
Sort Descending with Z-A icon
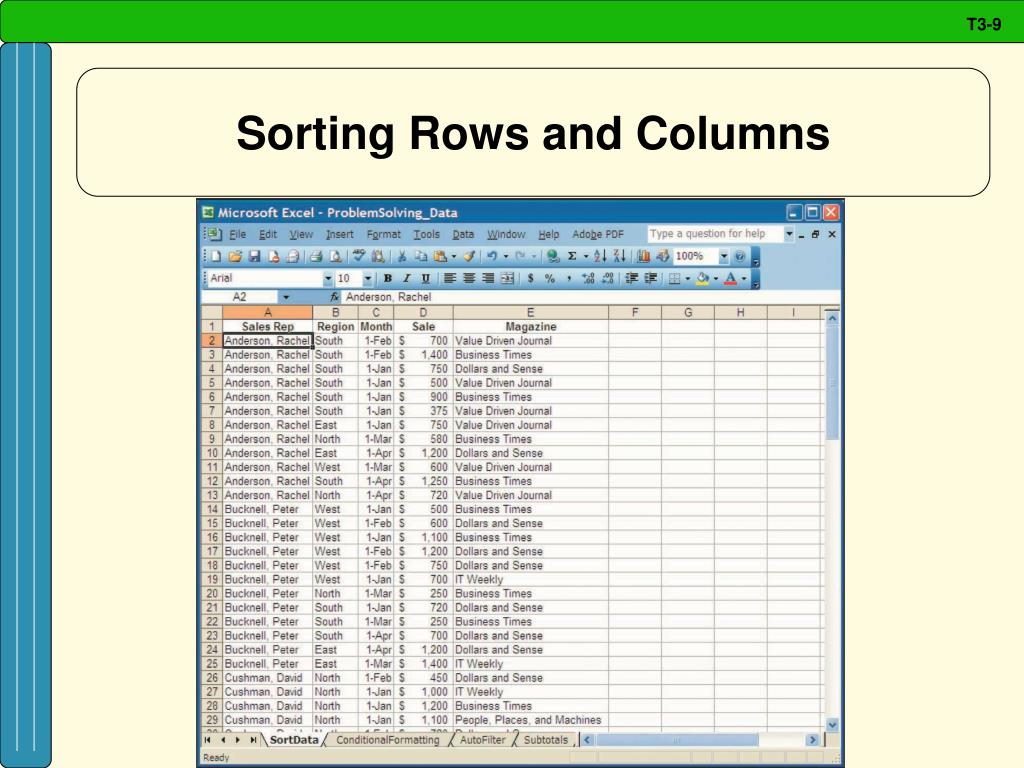[620, 257]
